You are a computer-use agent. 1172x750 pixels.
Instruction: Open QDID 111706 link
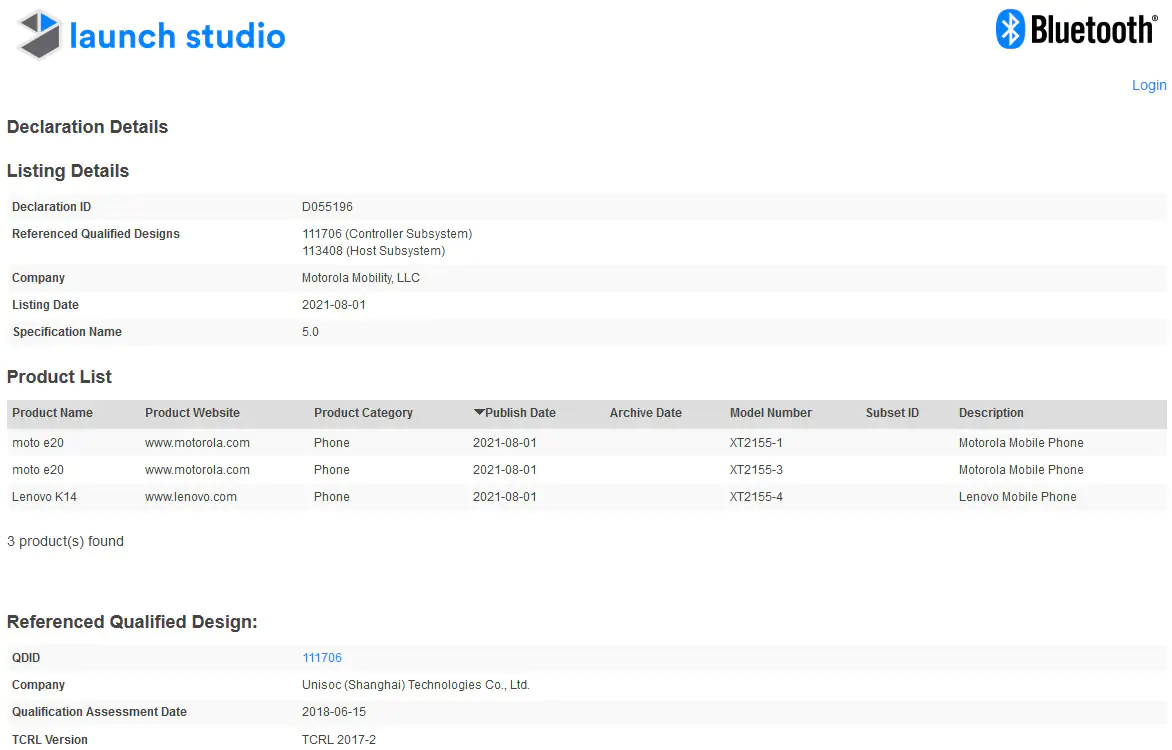(321, 658)
